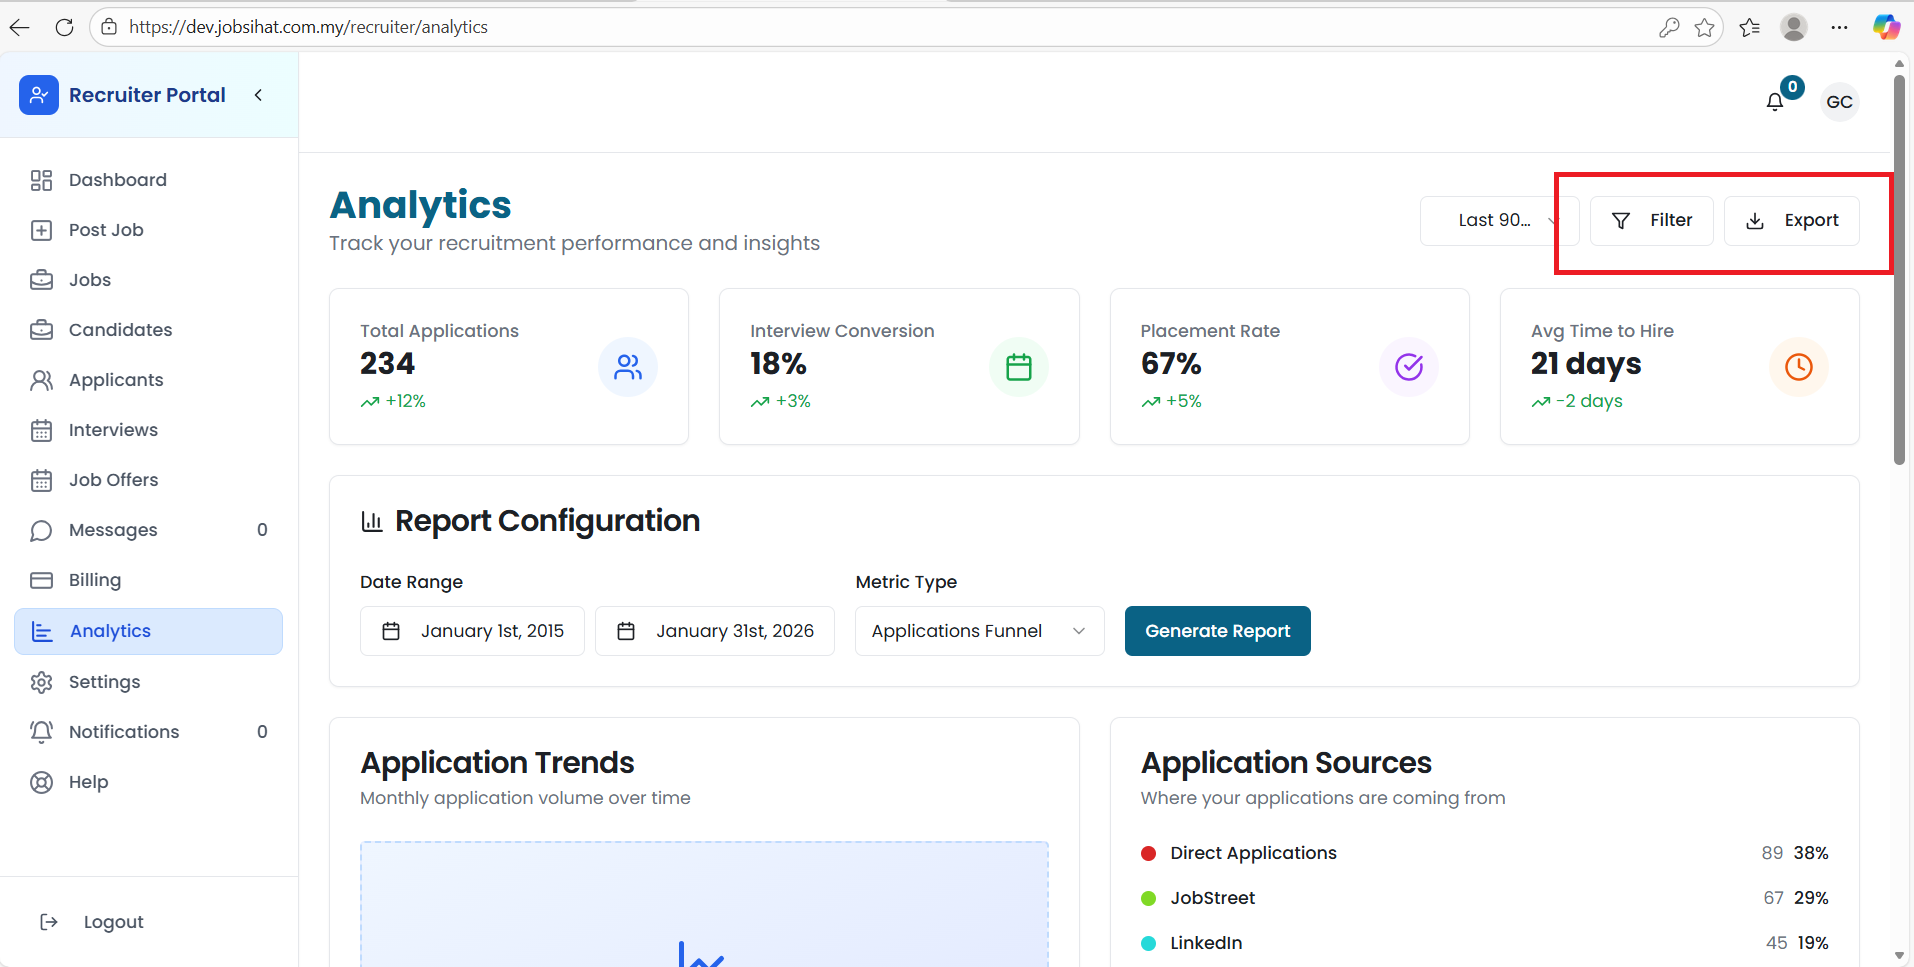Favorite this page with the browser star
This screenshot has width=1914, height=967.
(x=1705, y=27)
